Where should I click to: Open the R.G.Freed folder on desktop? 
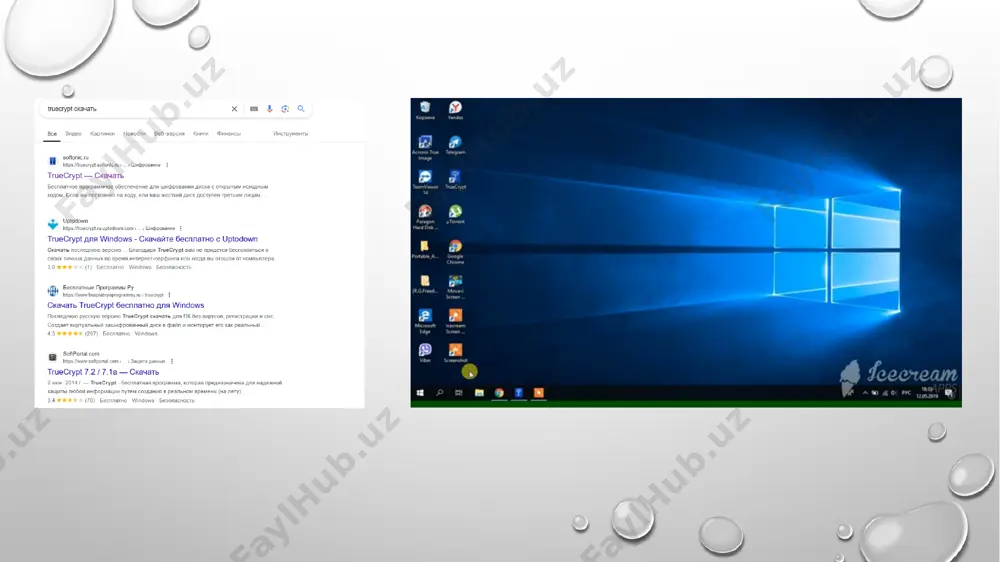(425, 284)
